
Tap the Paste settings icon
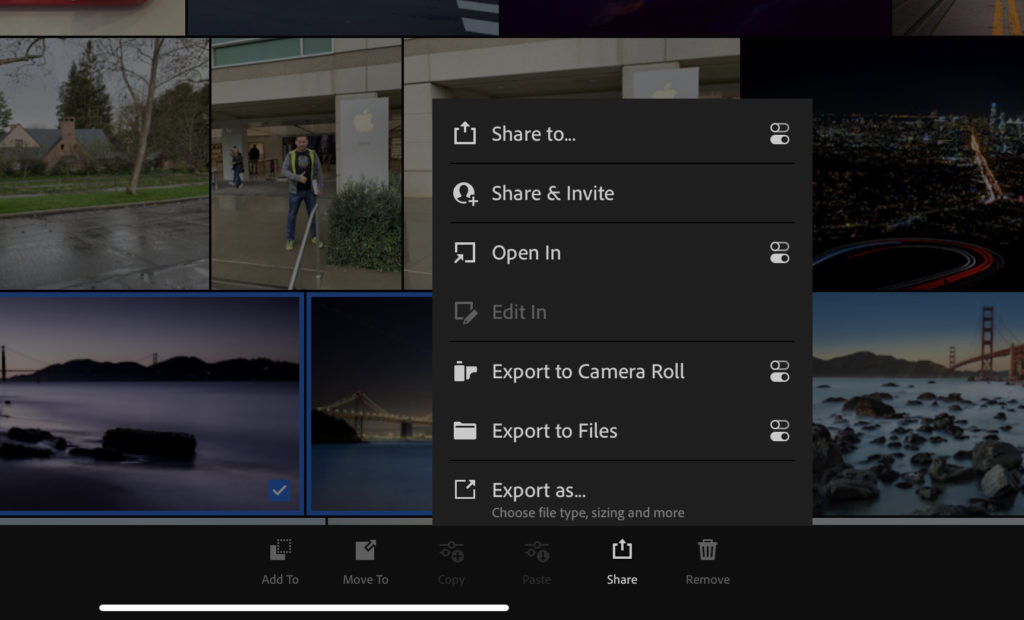point(537,551)
